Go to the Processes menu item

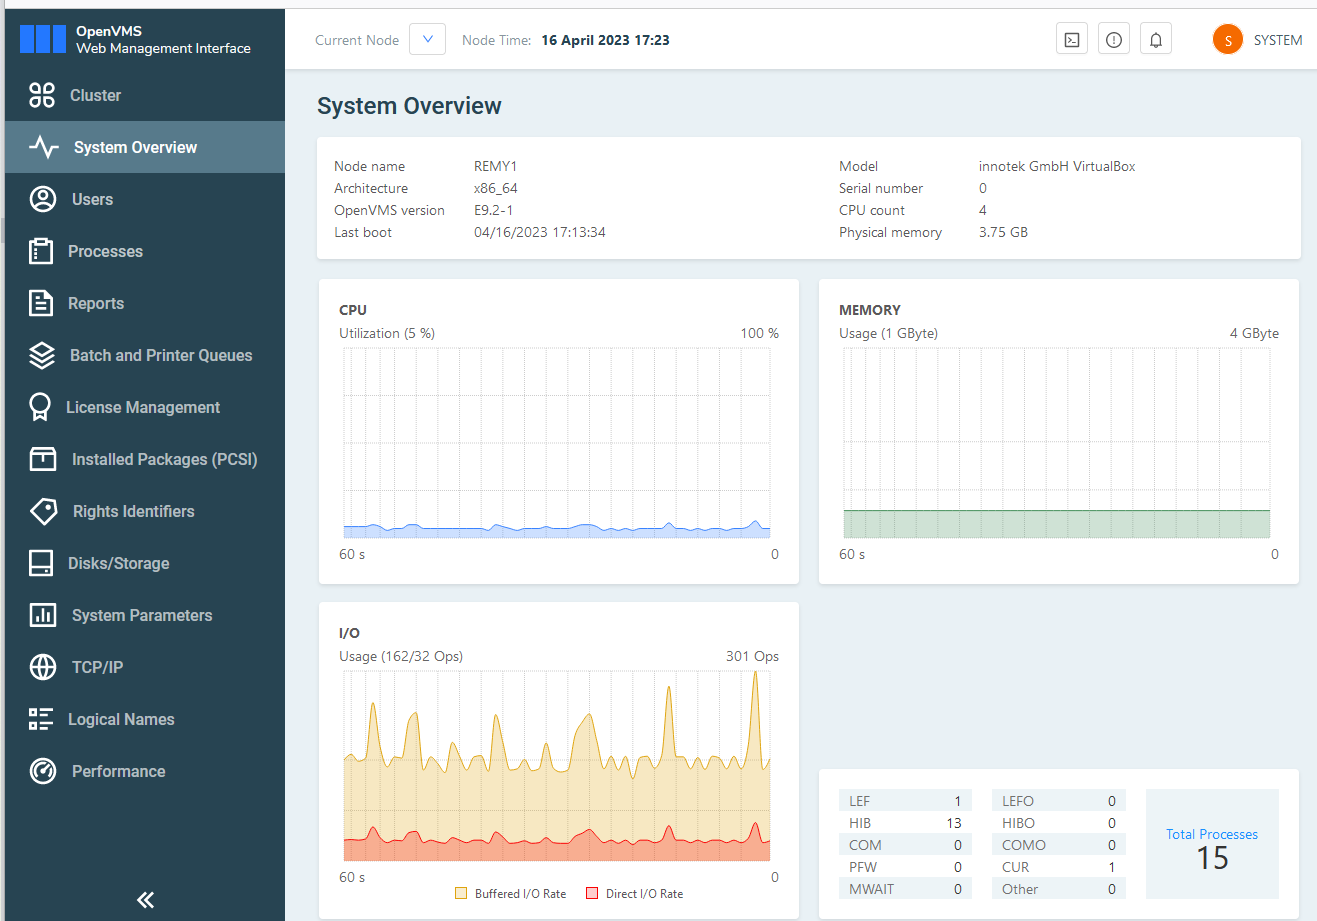tap(105, 251)
